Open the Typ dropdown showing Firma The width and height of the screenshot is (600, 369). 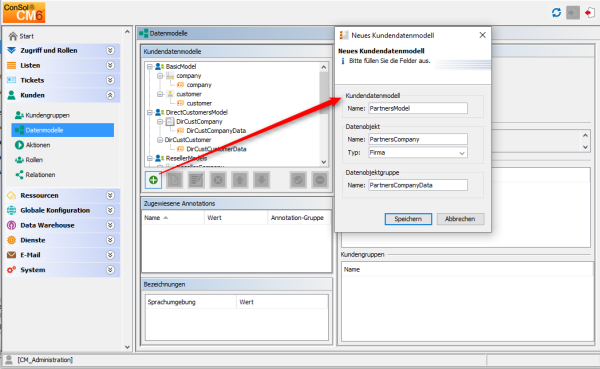click(x=418, y=152)
